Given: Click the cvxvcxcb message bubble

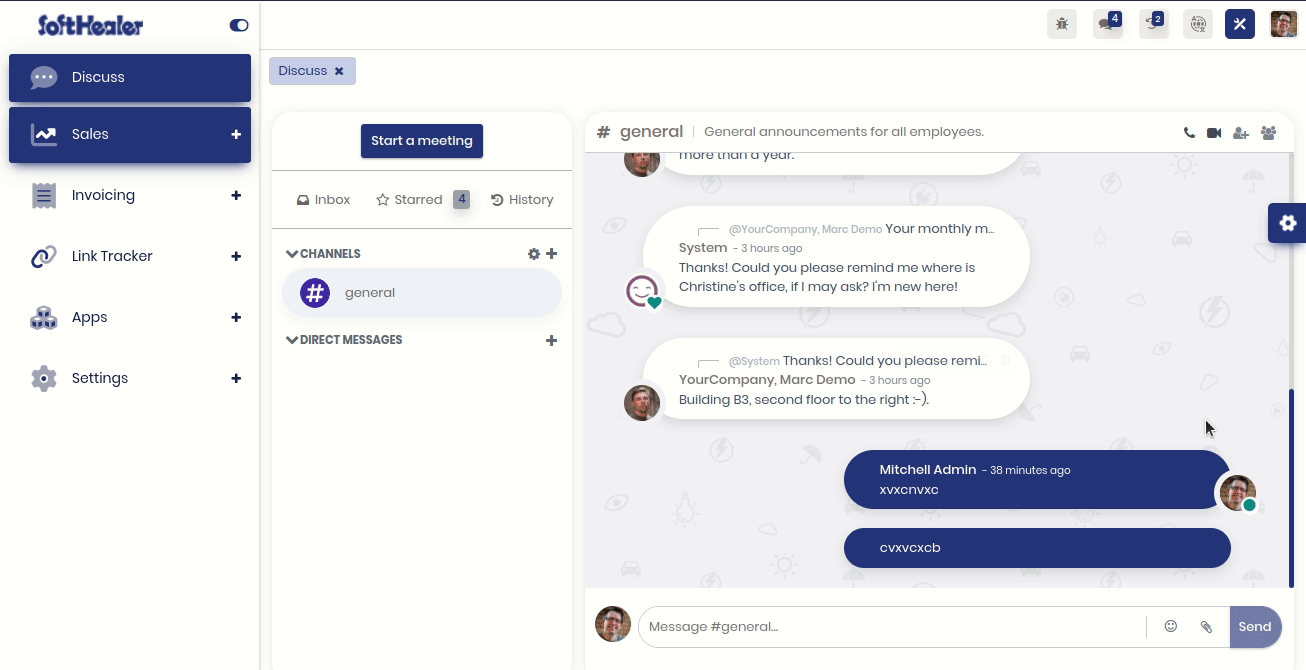Looking at the screenshot, I should (1037, 548).
